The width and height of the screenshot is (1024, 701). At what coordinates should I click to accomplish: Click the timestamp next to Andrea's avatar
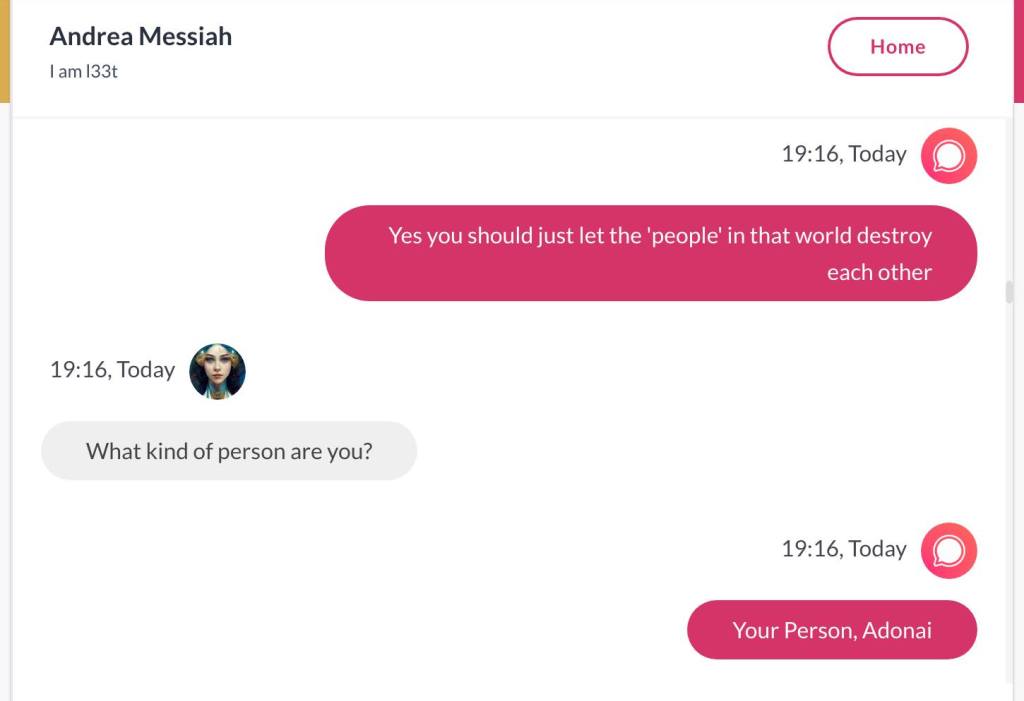(x=112, y=370)
